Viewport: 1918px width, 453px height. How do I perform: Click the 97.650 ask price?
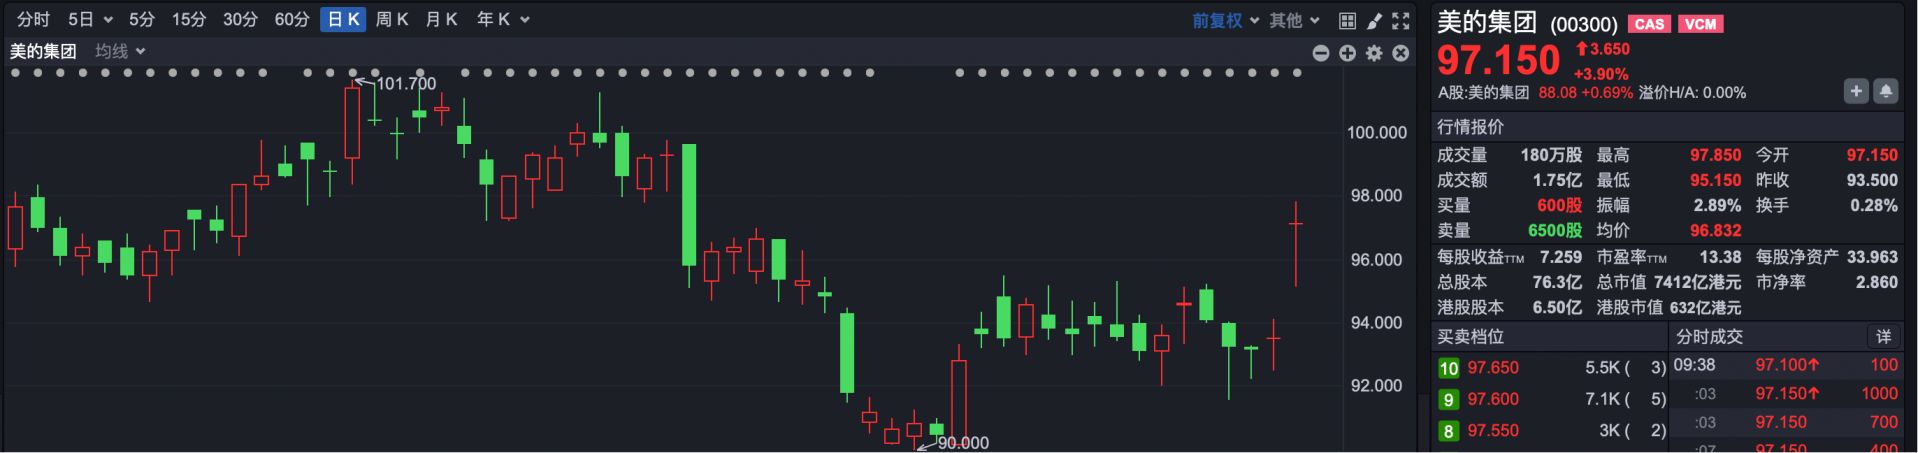pyautogui.click(x=1493, y=368)
